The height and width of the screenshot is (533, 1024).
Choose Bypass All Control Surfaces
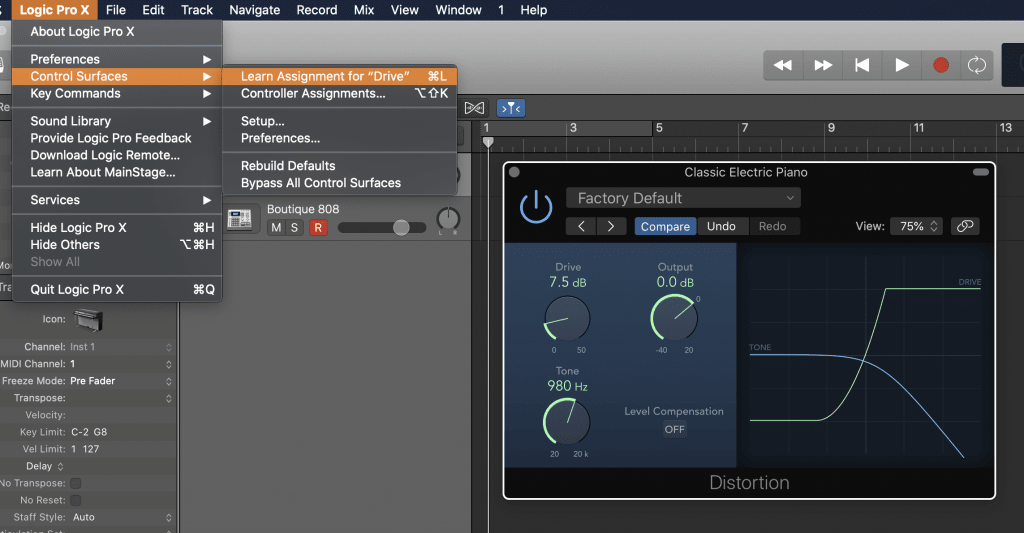click(340, 183)
